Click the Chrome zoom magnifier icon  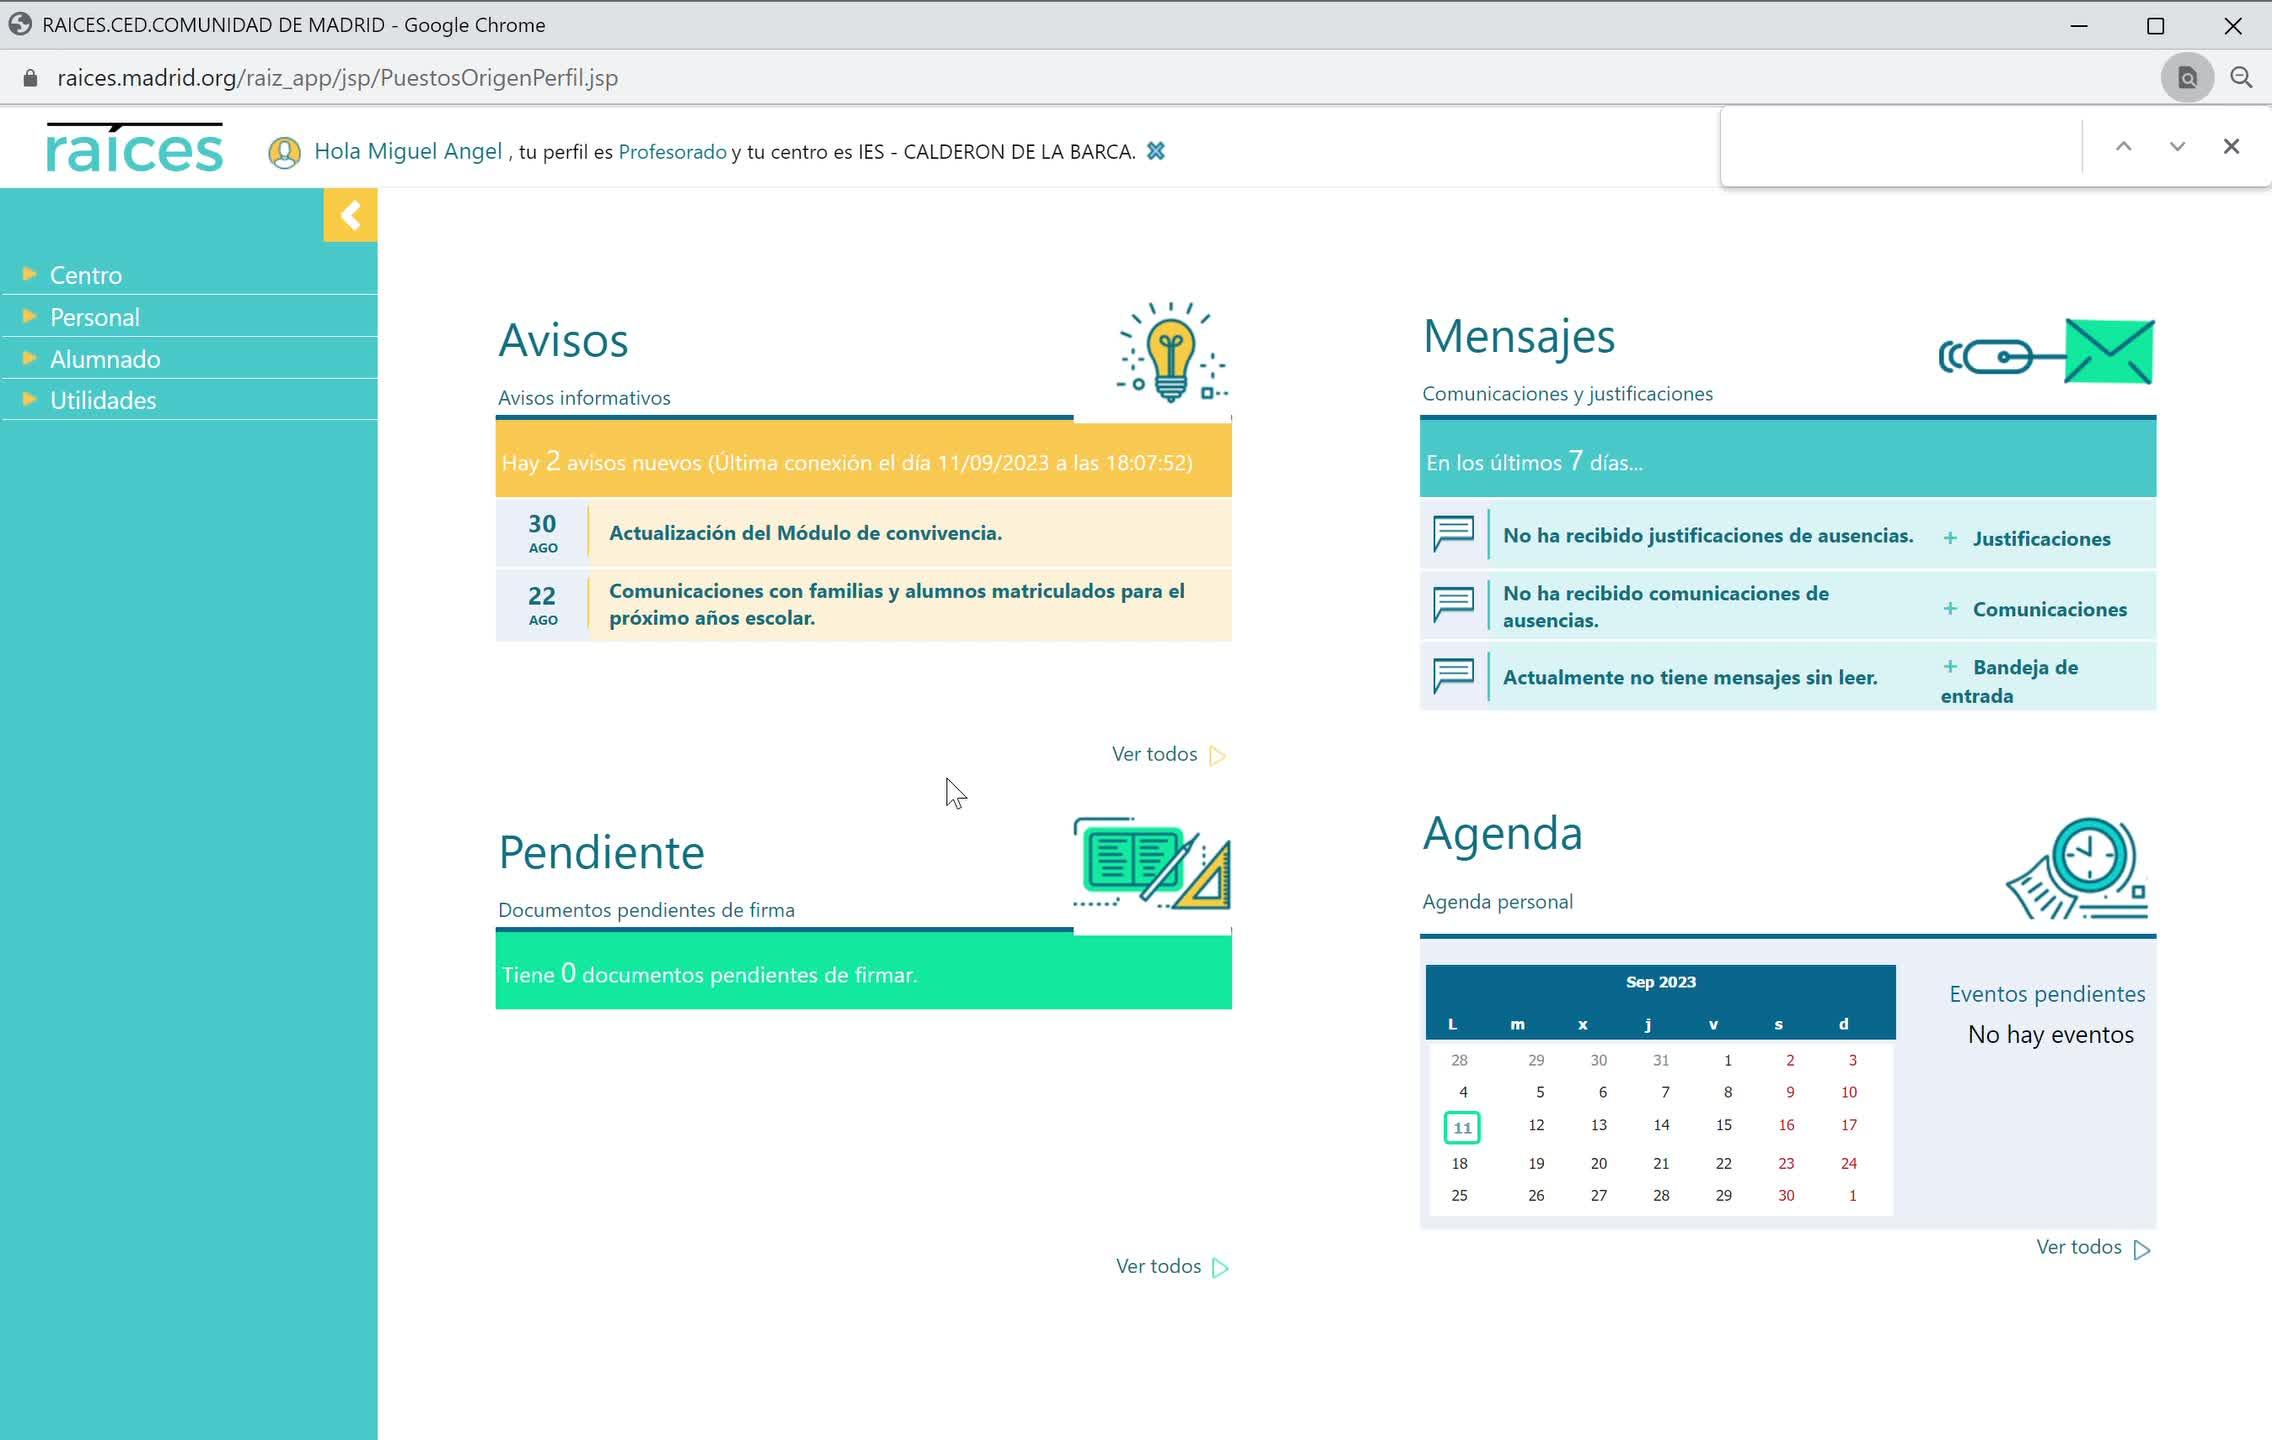coord(2241,78)
